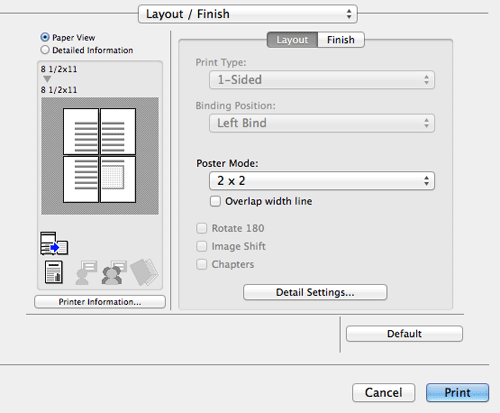Open the Print Type 1-Sided dropdown
500x413 pixels.
322,80
